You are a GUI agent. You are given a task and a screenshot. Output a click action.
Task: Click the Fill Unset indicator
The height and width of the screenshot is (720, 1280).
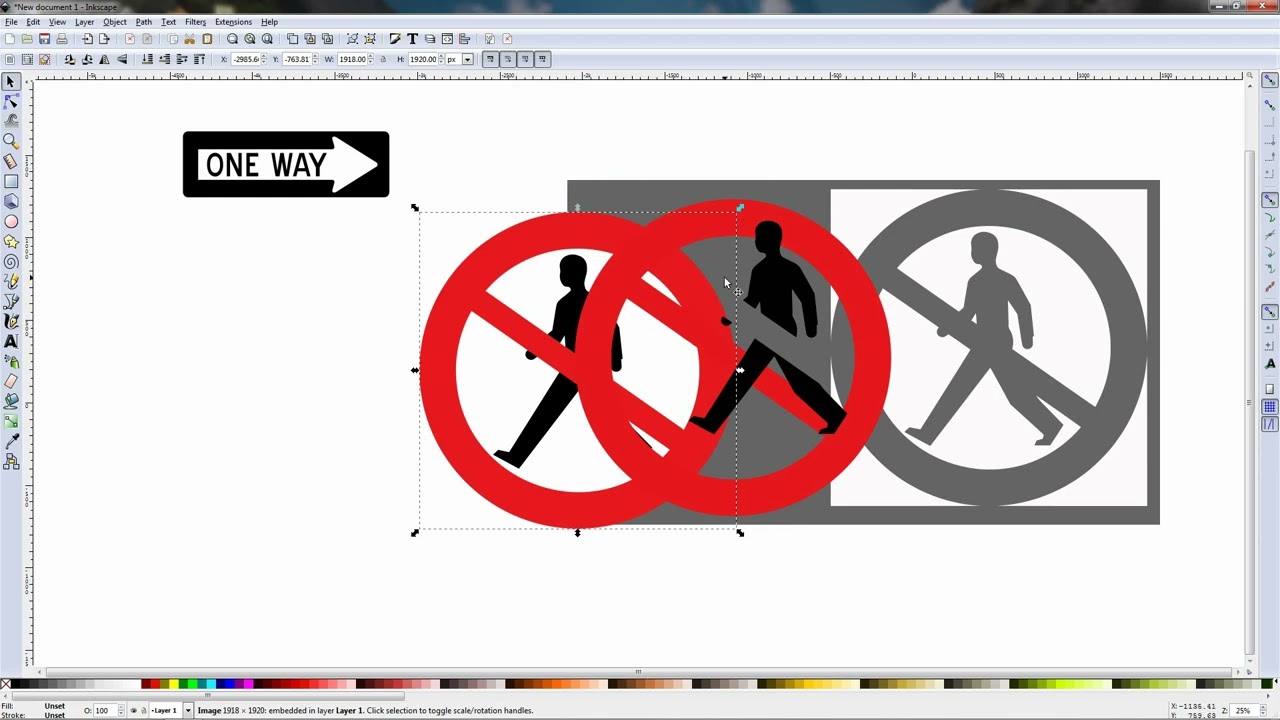[x=54, y=706]
